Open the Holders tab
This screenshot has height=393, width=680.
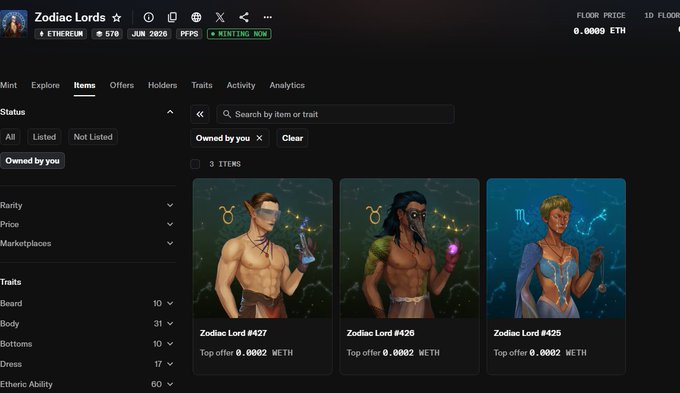tap(162, 85)
